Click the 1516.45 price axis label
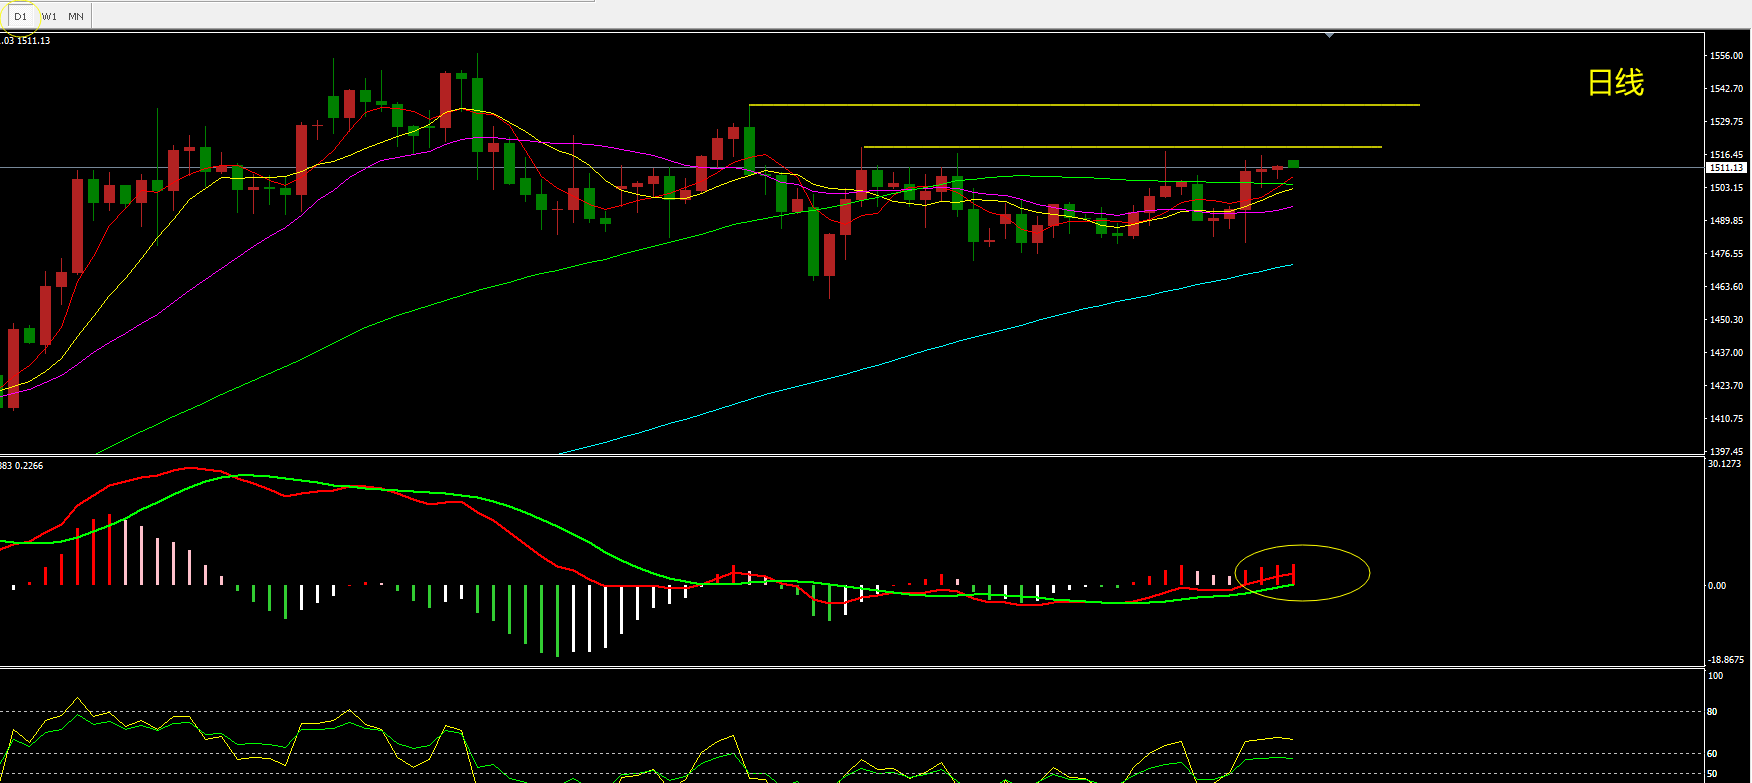Image resolution: width=1752 pixels, height=783 pixels. 1726,155
